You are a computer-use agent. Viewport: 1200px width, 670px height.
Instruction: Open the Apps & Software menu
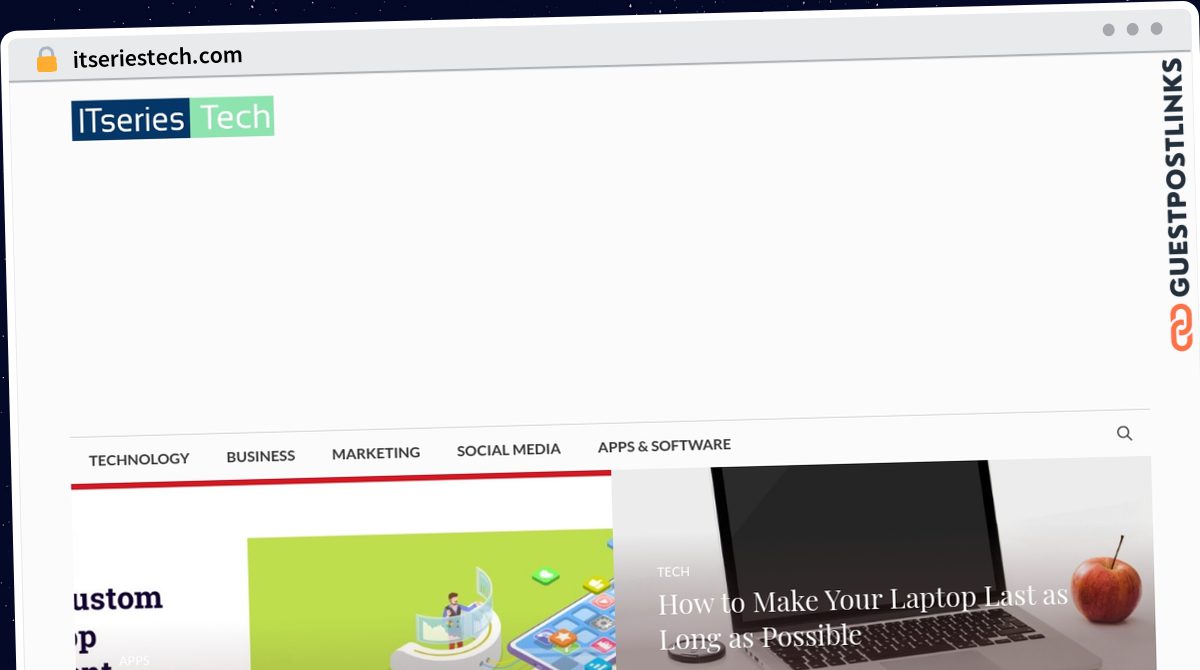(x=664, y=445)
